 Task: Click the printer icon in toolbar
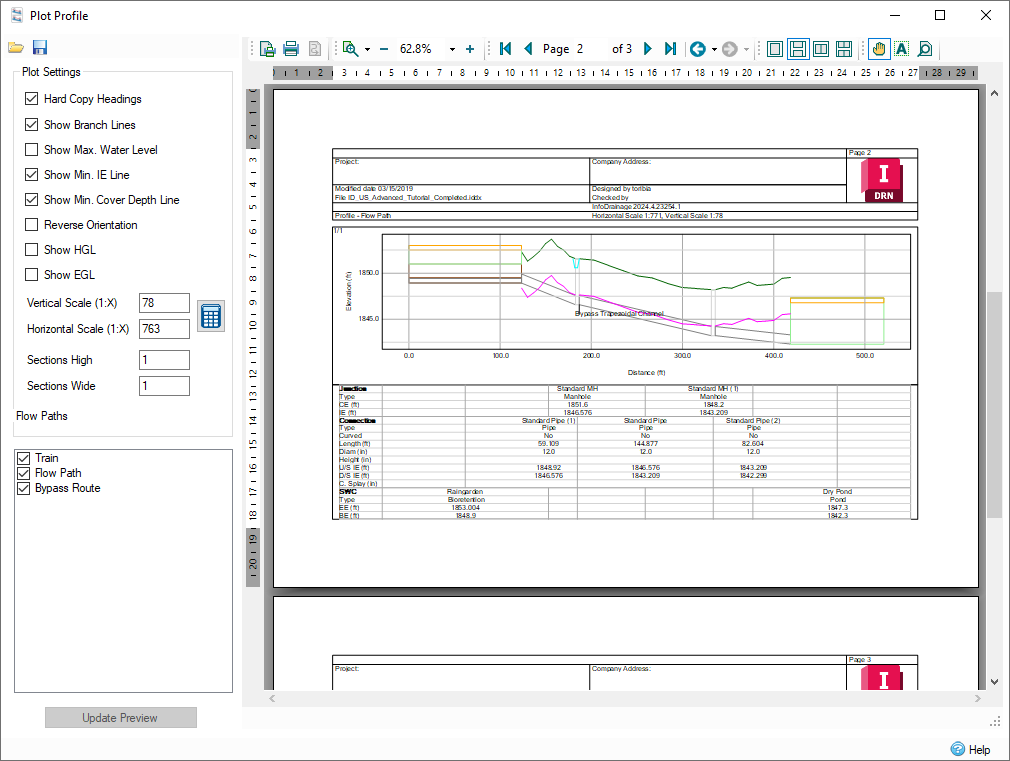[291, 49]
